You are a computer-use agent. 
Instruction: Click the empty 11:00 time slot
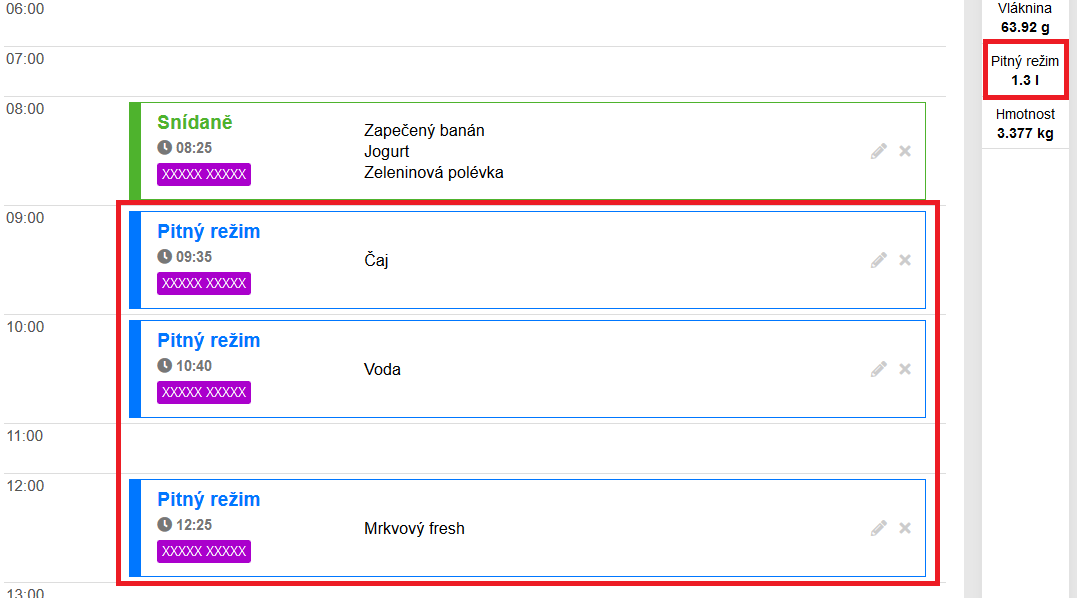coord(475,448)
